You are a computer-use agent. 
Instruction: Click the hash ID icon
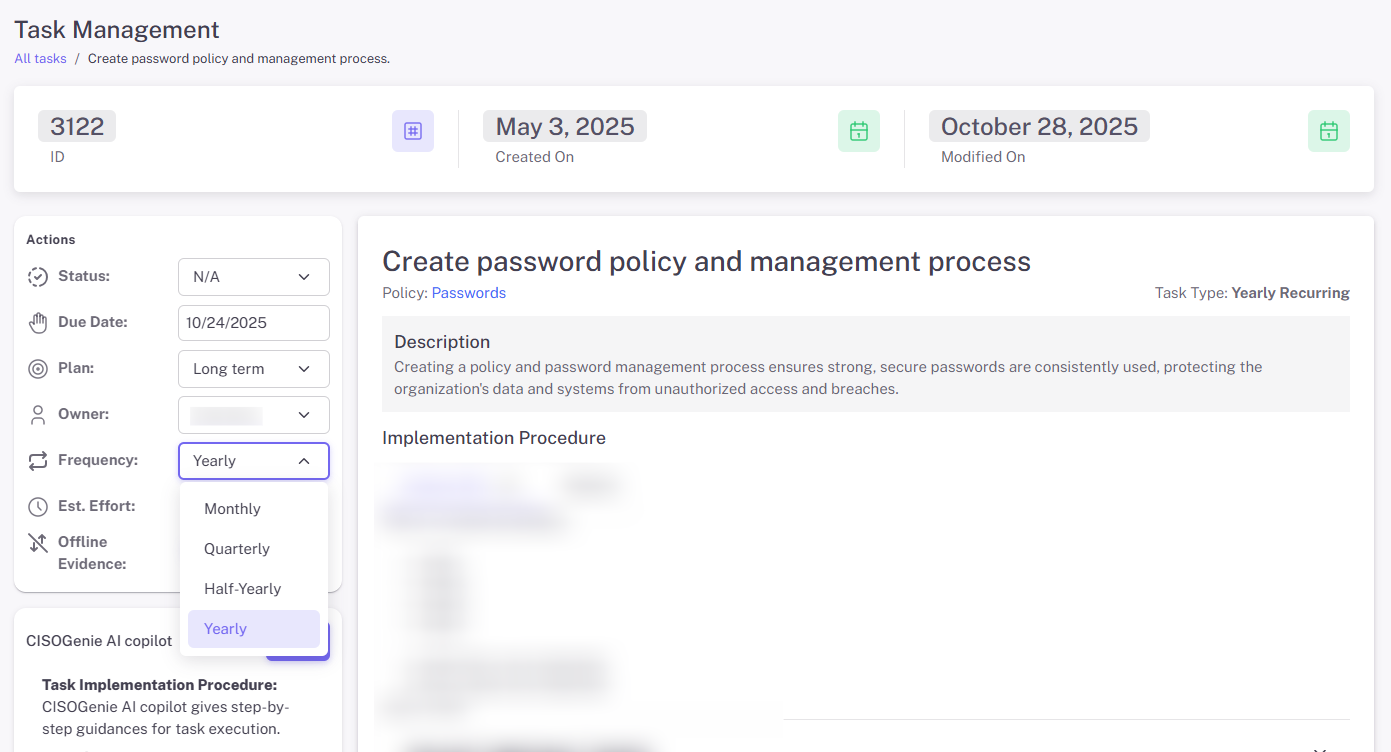[412, 131]
